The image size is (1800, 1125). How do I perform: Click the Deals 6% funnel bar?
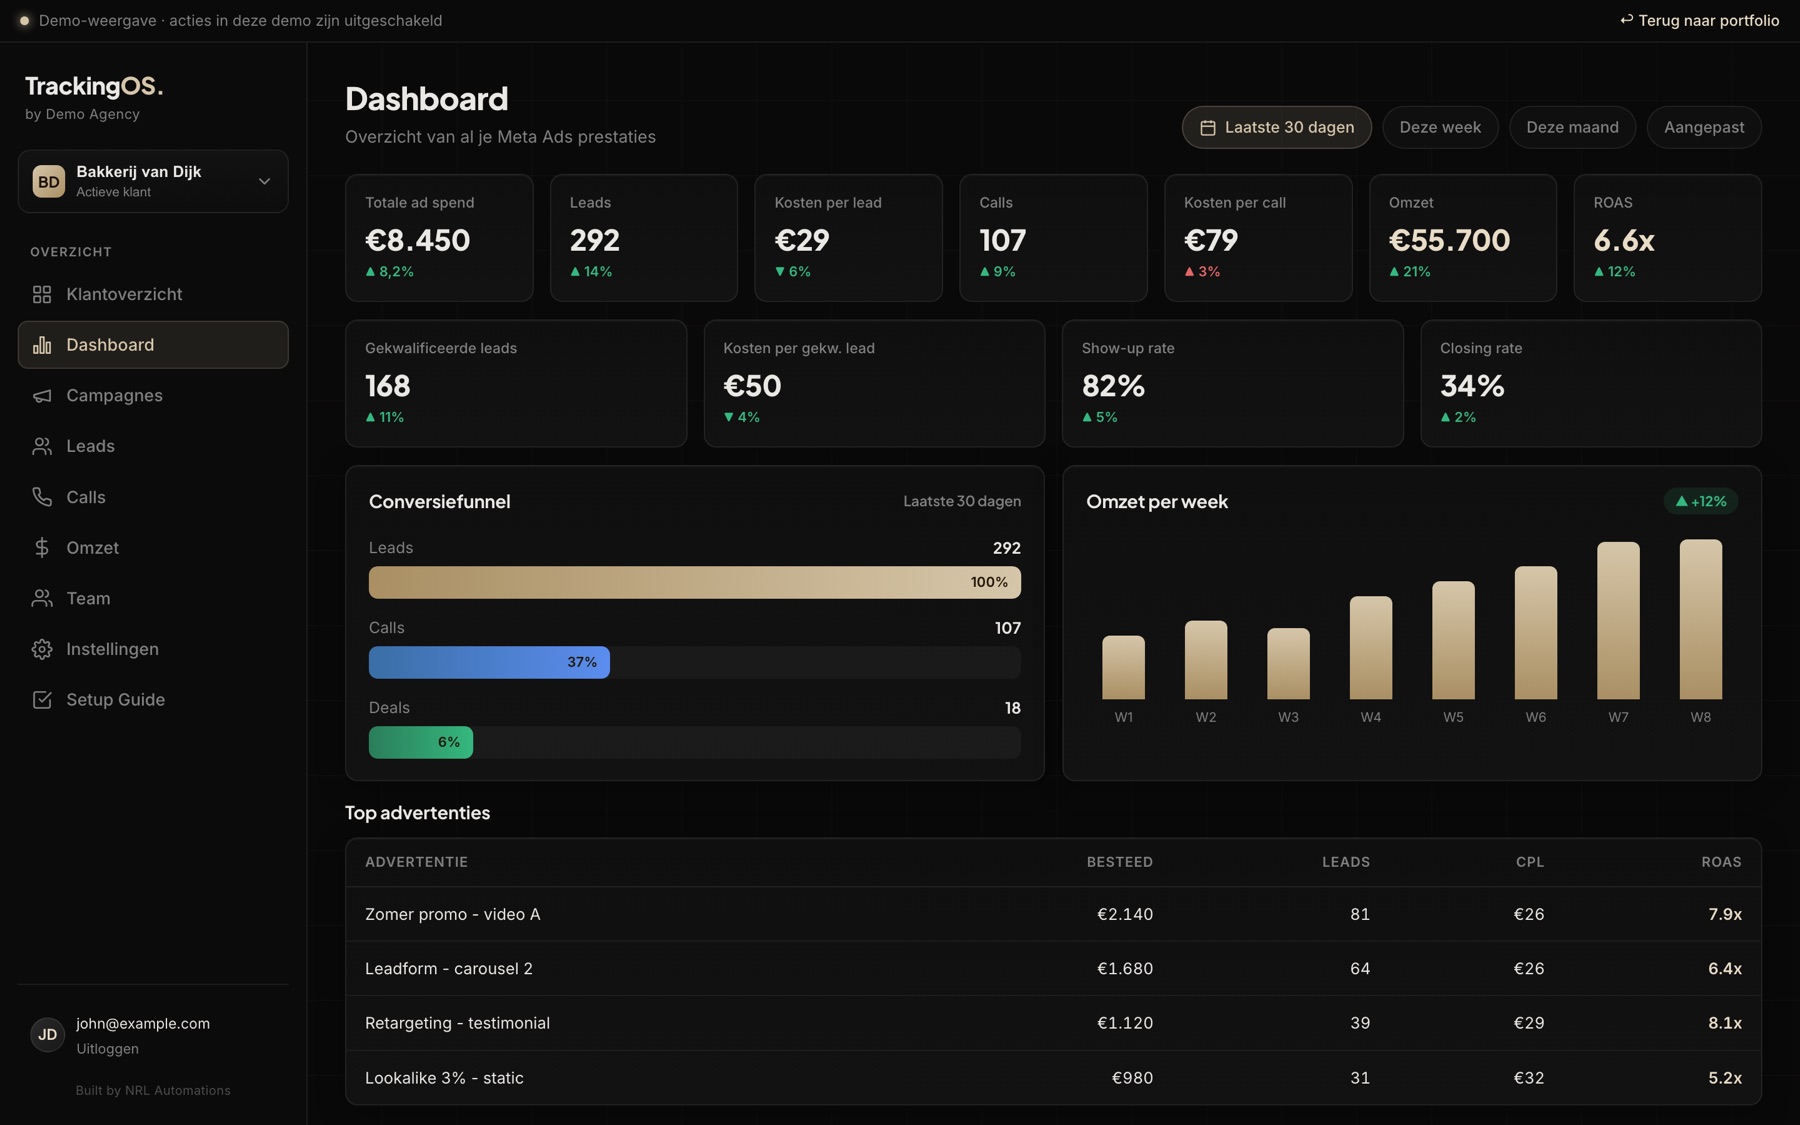coord(421,743)
